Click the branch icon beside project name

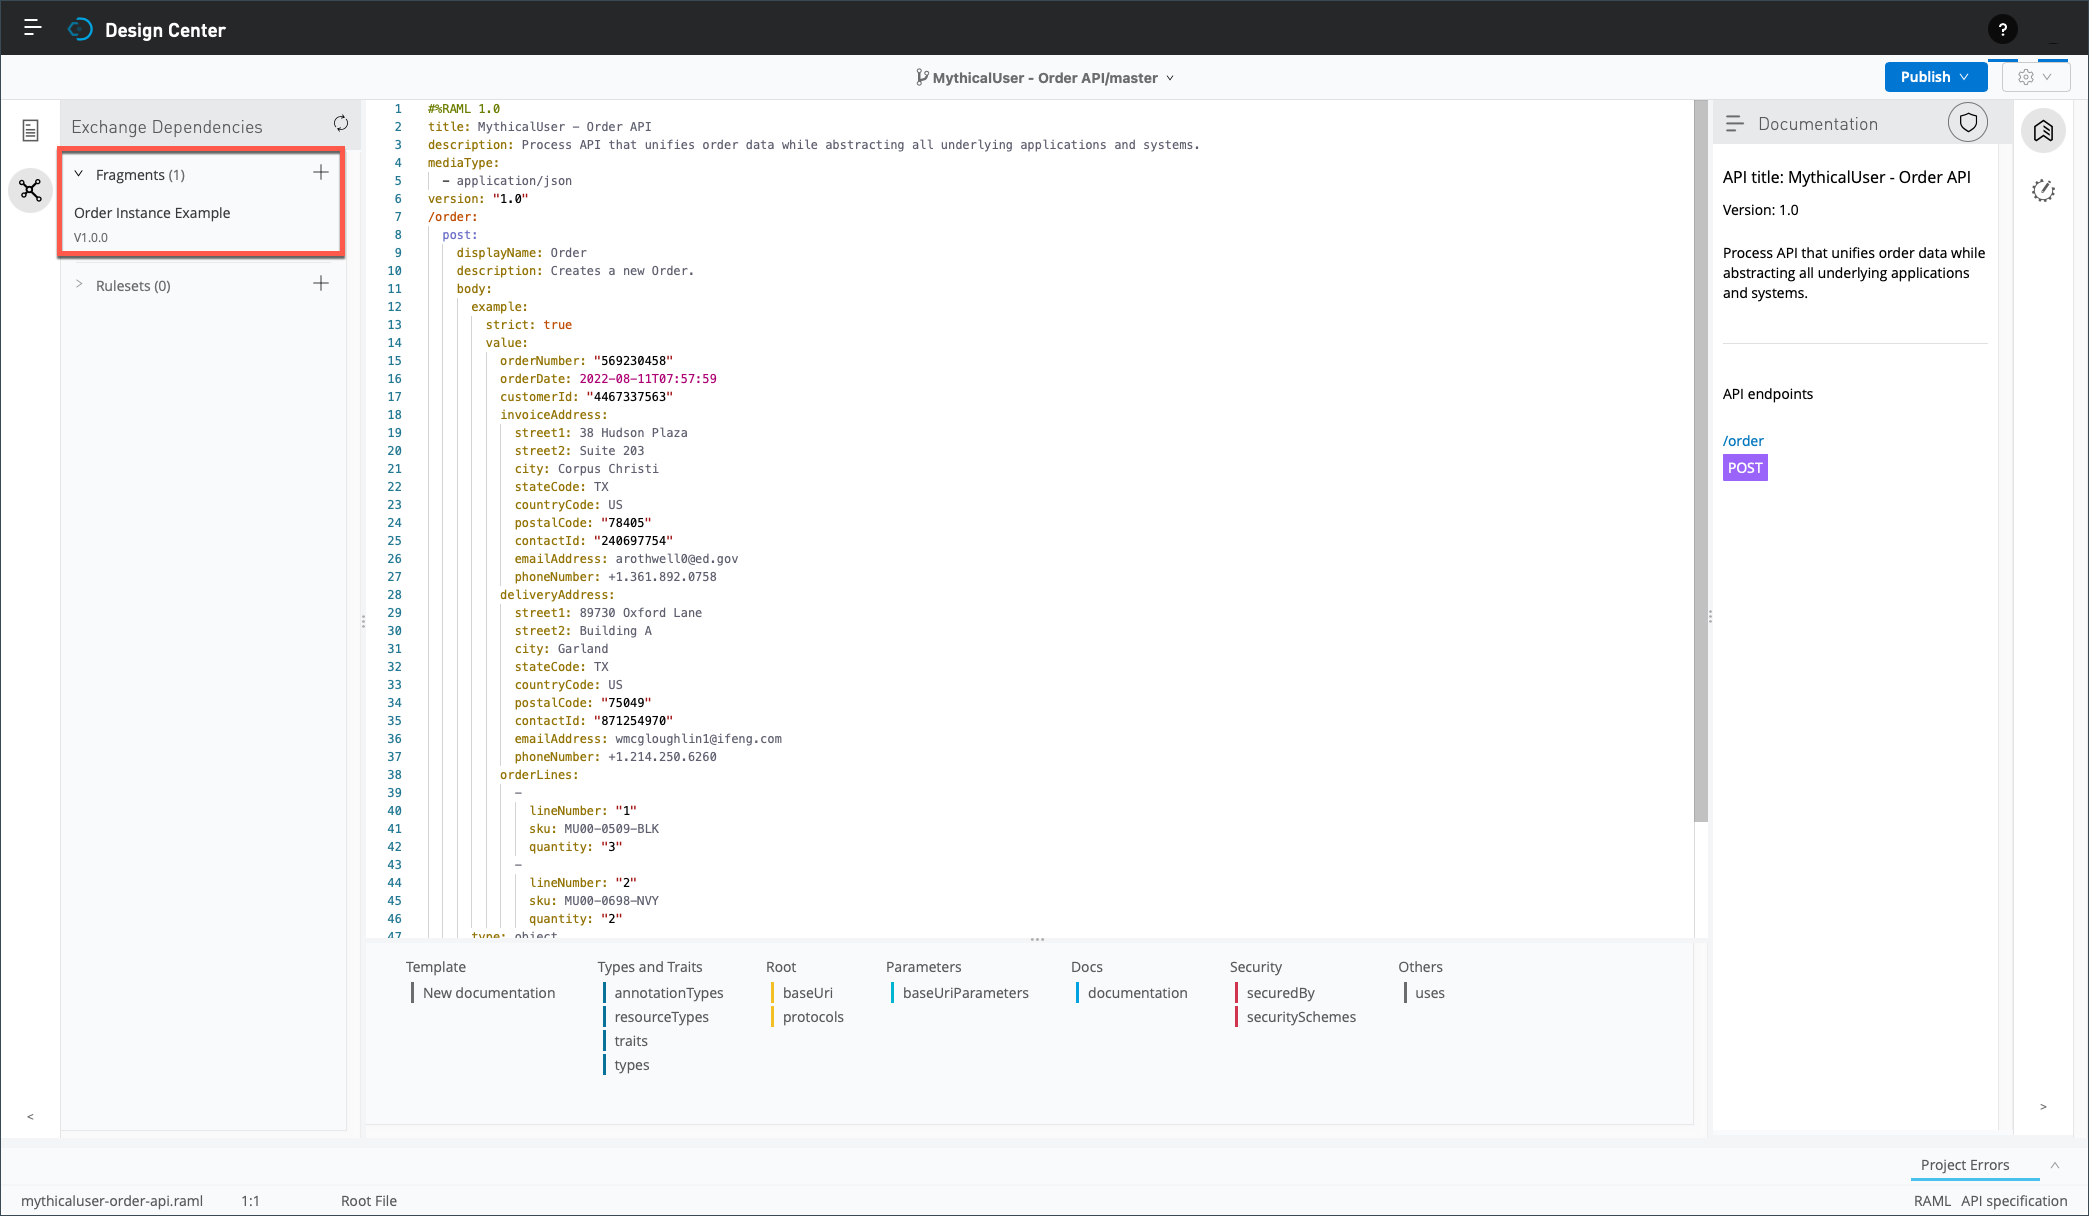tap(921, 77)
